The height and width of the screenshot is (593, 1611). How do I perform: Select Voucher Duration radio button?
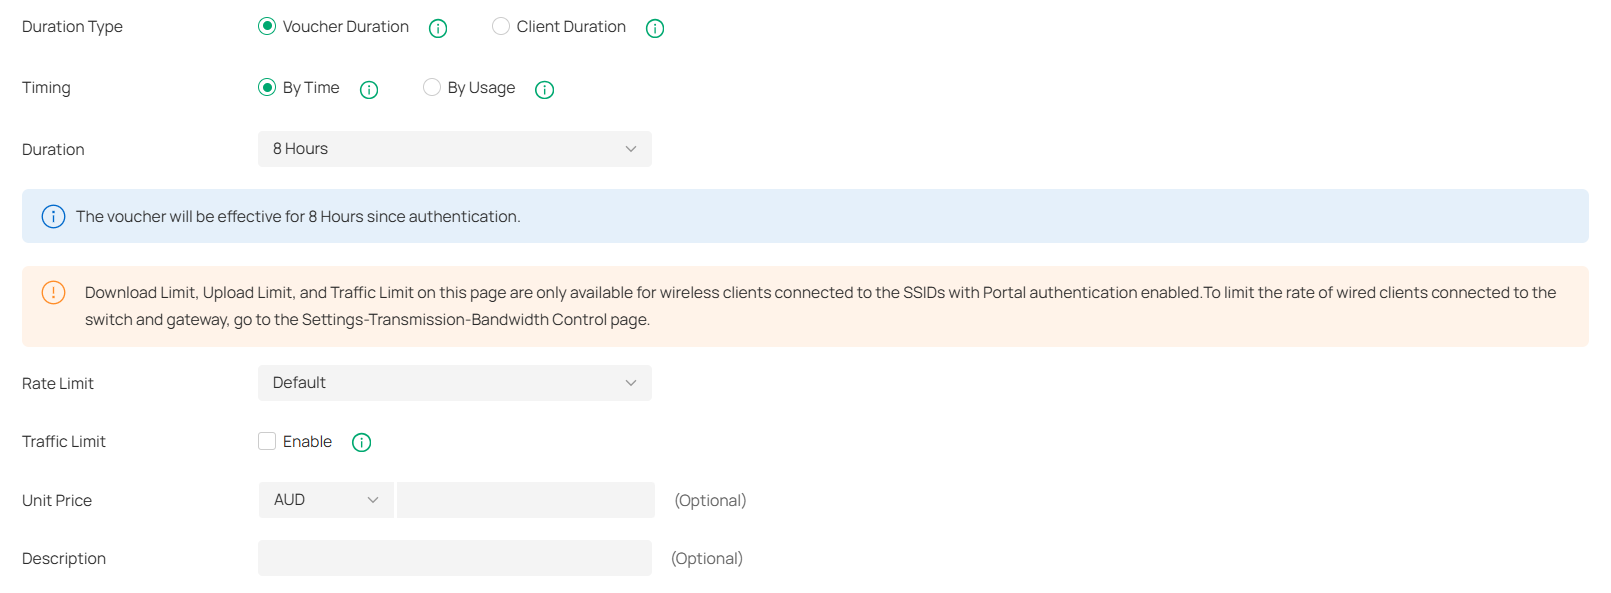click(x=267, y=27)
